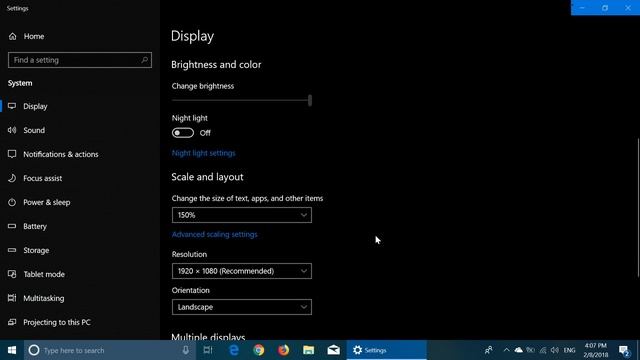Click the Multitasking icon in sidebar

pyautogui.click(x=12, y=298)
